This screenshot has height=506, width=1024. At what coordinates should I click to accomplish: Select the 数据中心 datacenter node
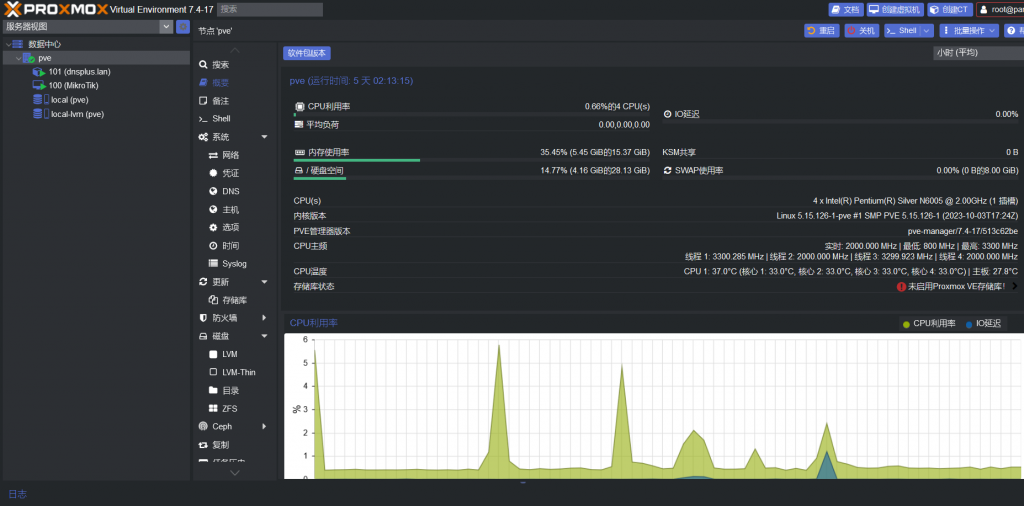[x=44, y=44]
